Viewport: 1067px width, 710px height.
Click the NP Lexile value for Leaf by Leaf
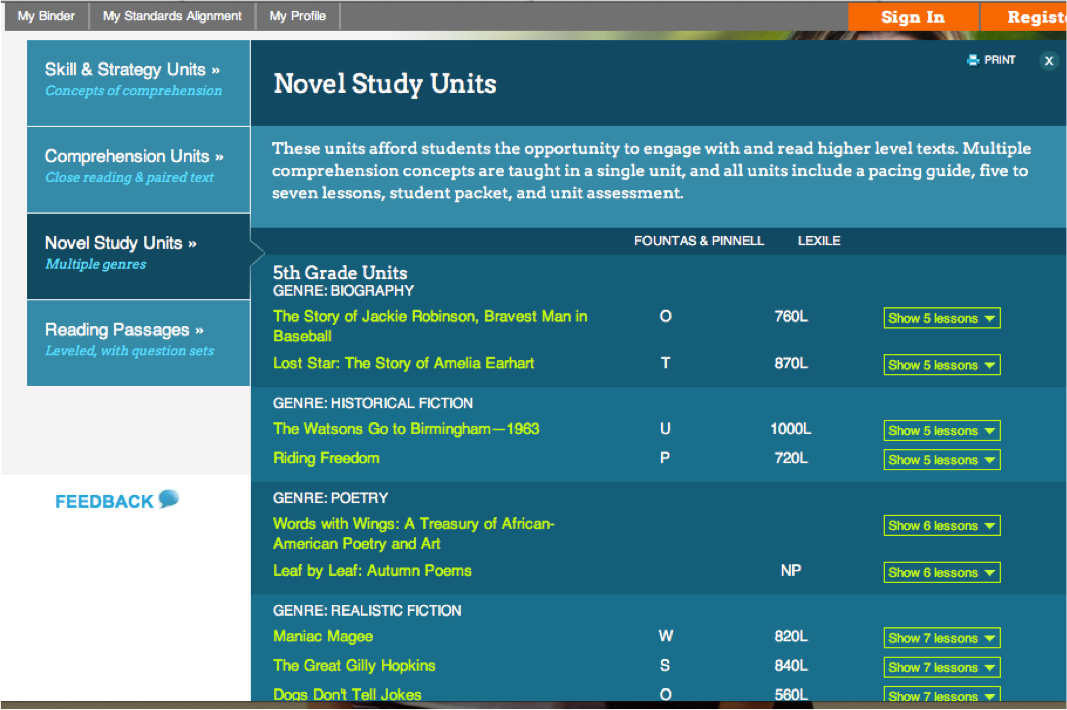tap(791, 570)
